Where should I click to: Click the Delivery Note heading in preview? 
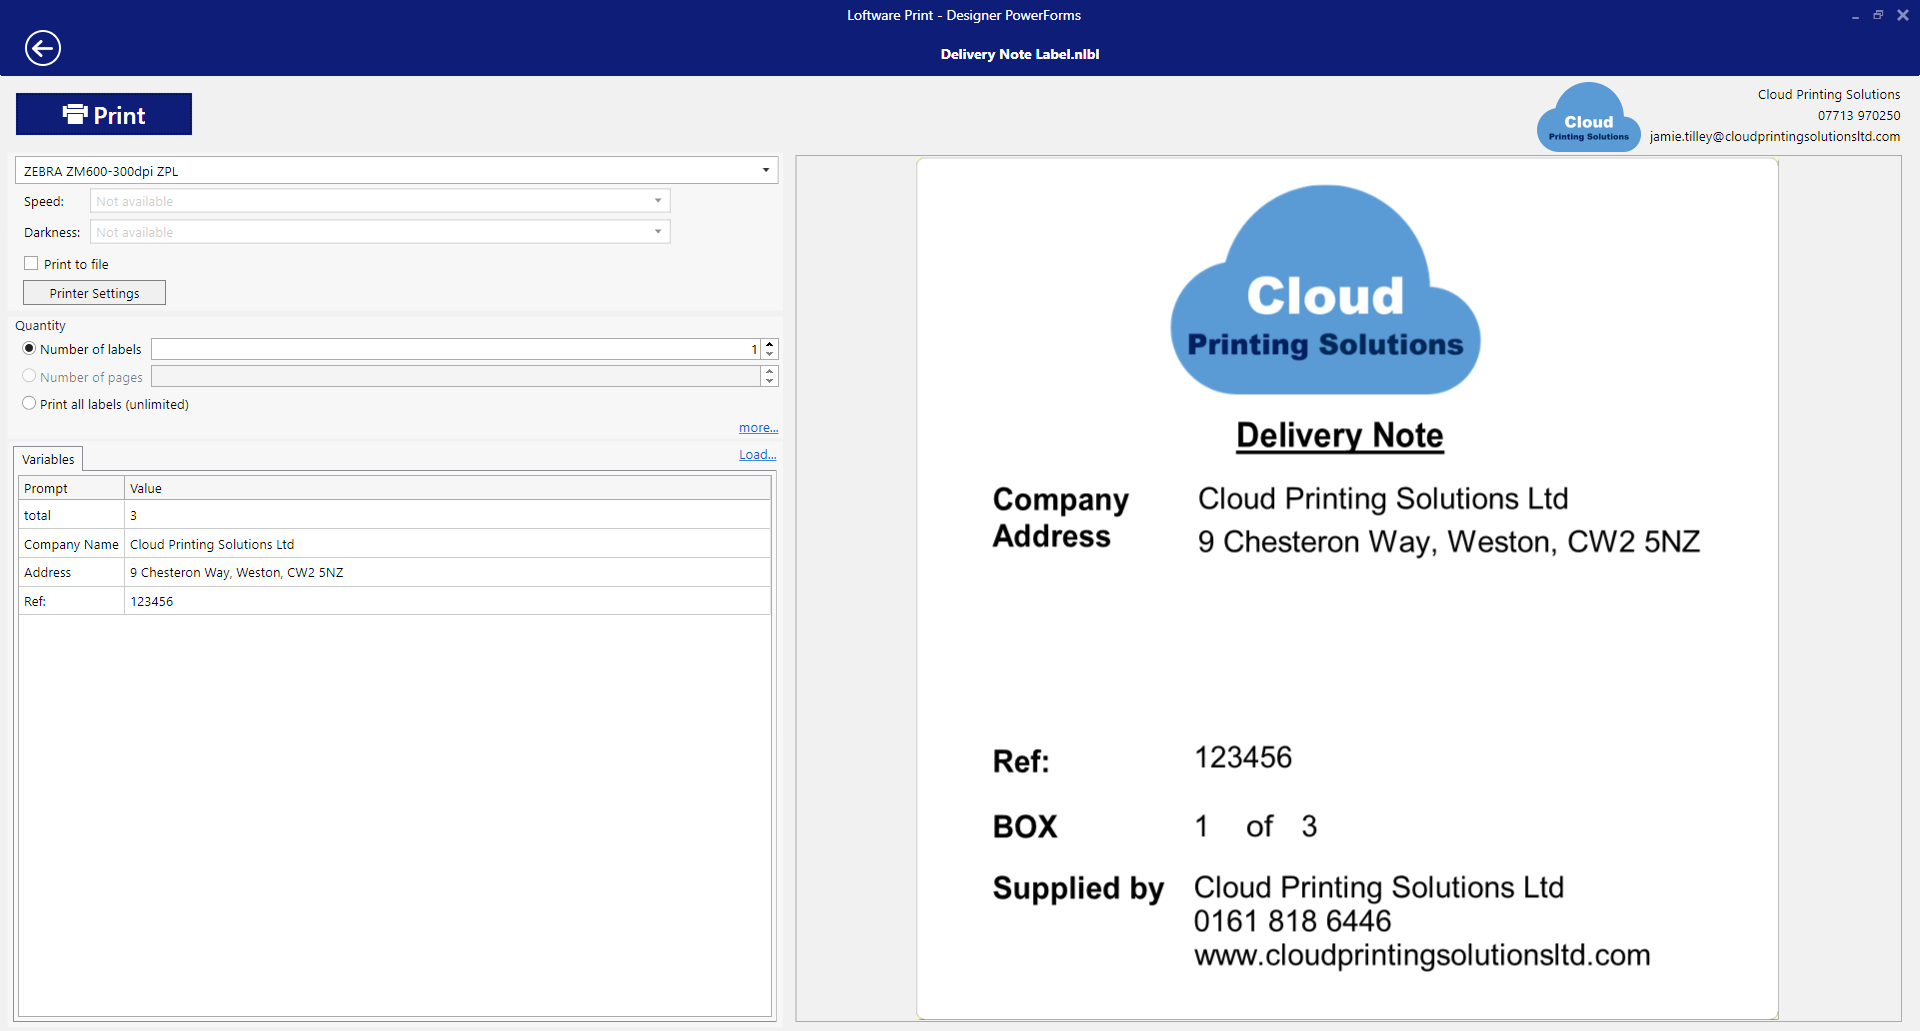pos(1339,435)
